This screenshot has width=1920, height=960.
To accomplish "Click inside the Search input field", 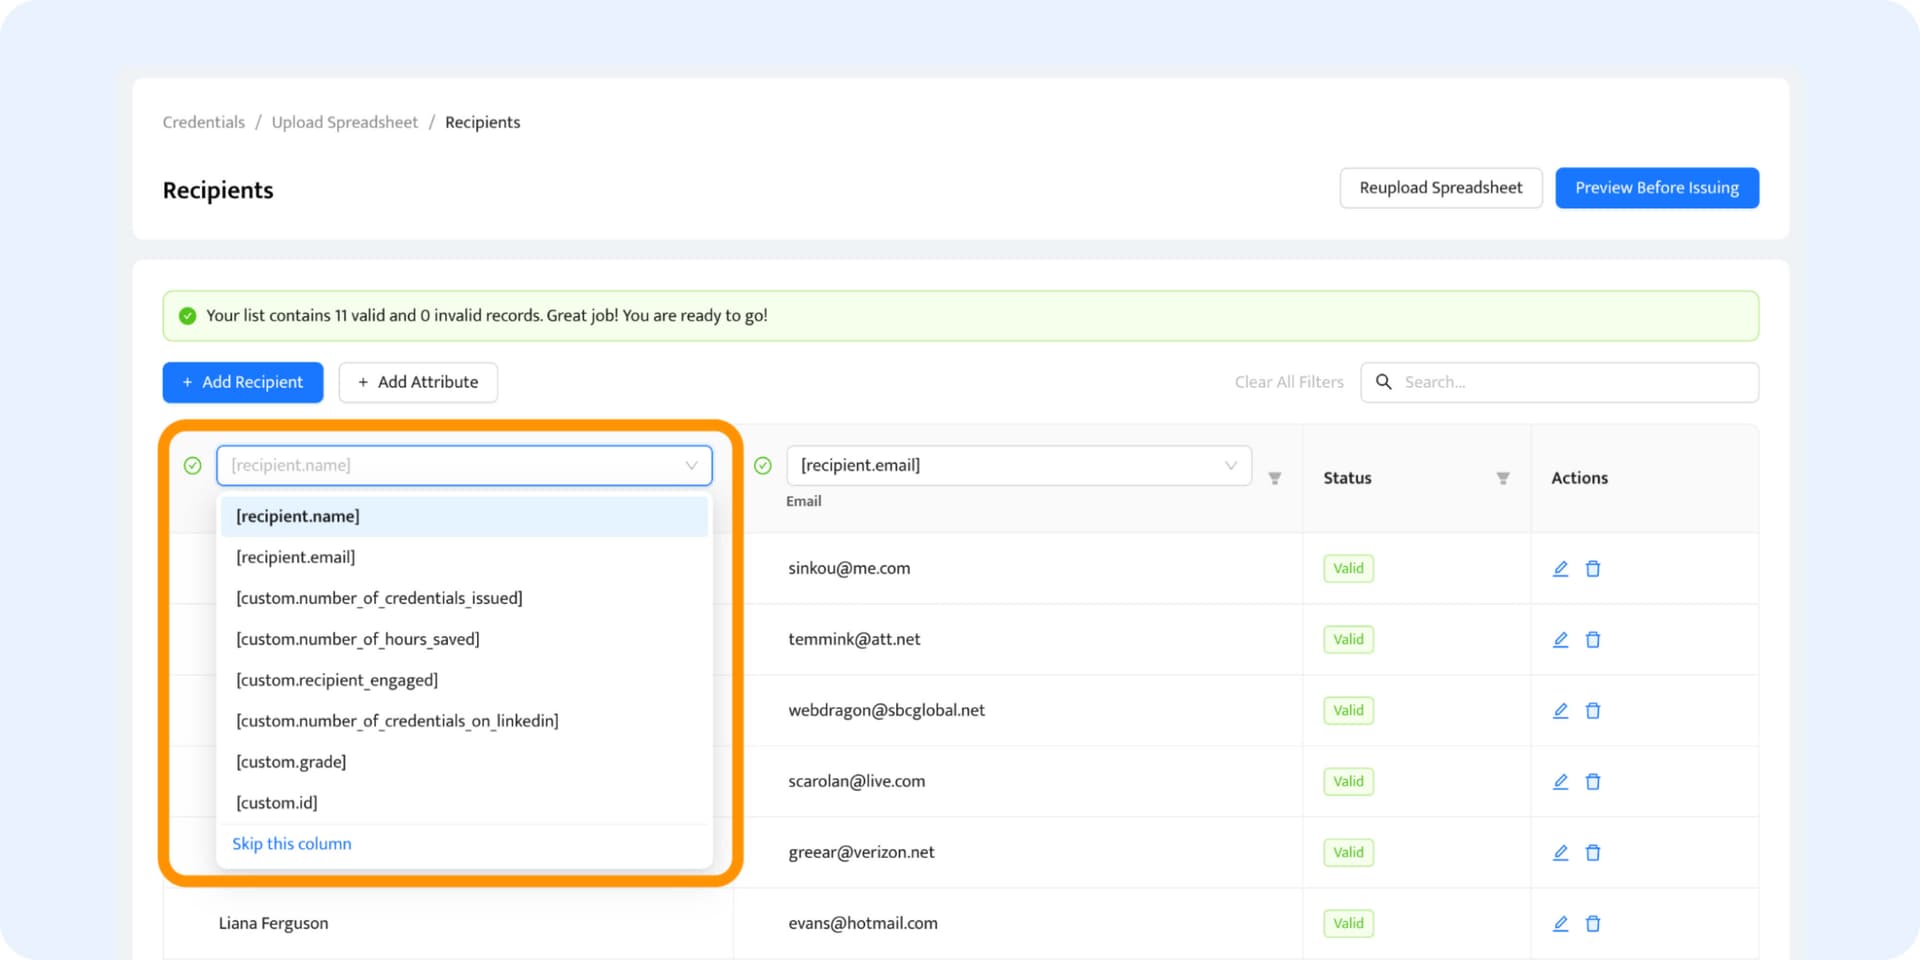I will (1570, 382).
